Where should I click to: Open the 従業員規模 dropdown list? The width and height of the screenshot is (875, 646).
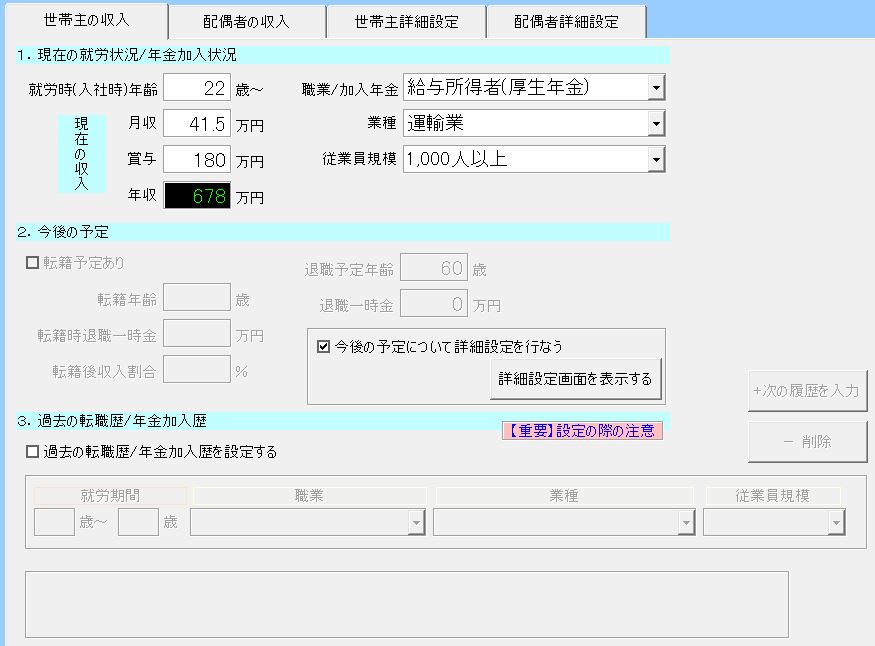pos(655,159)
